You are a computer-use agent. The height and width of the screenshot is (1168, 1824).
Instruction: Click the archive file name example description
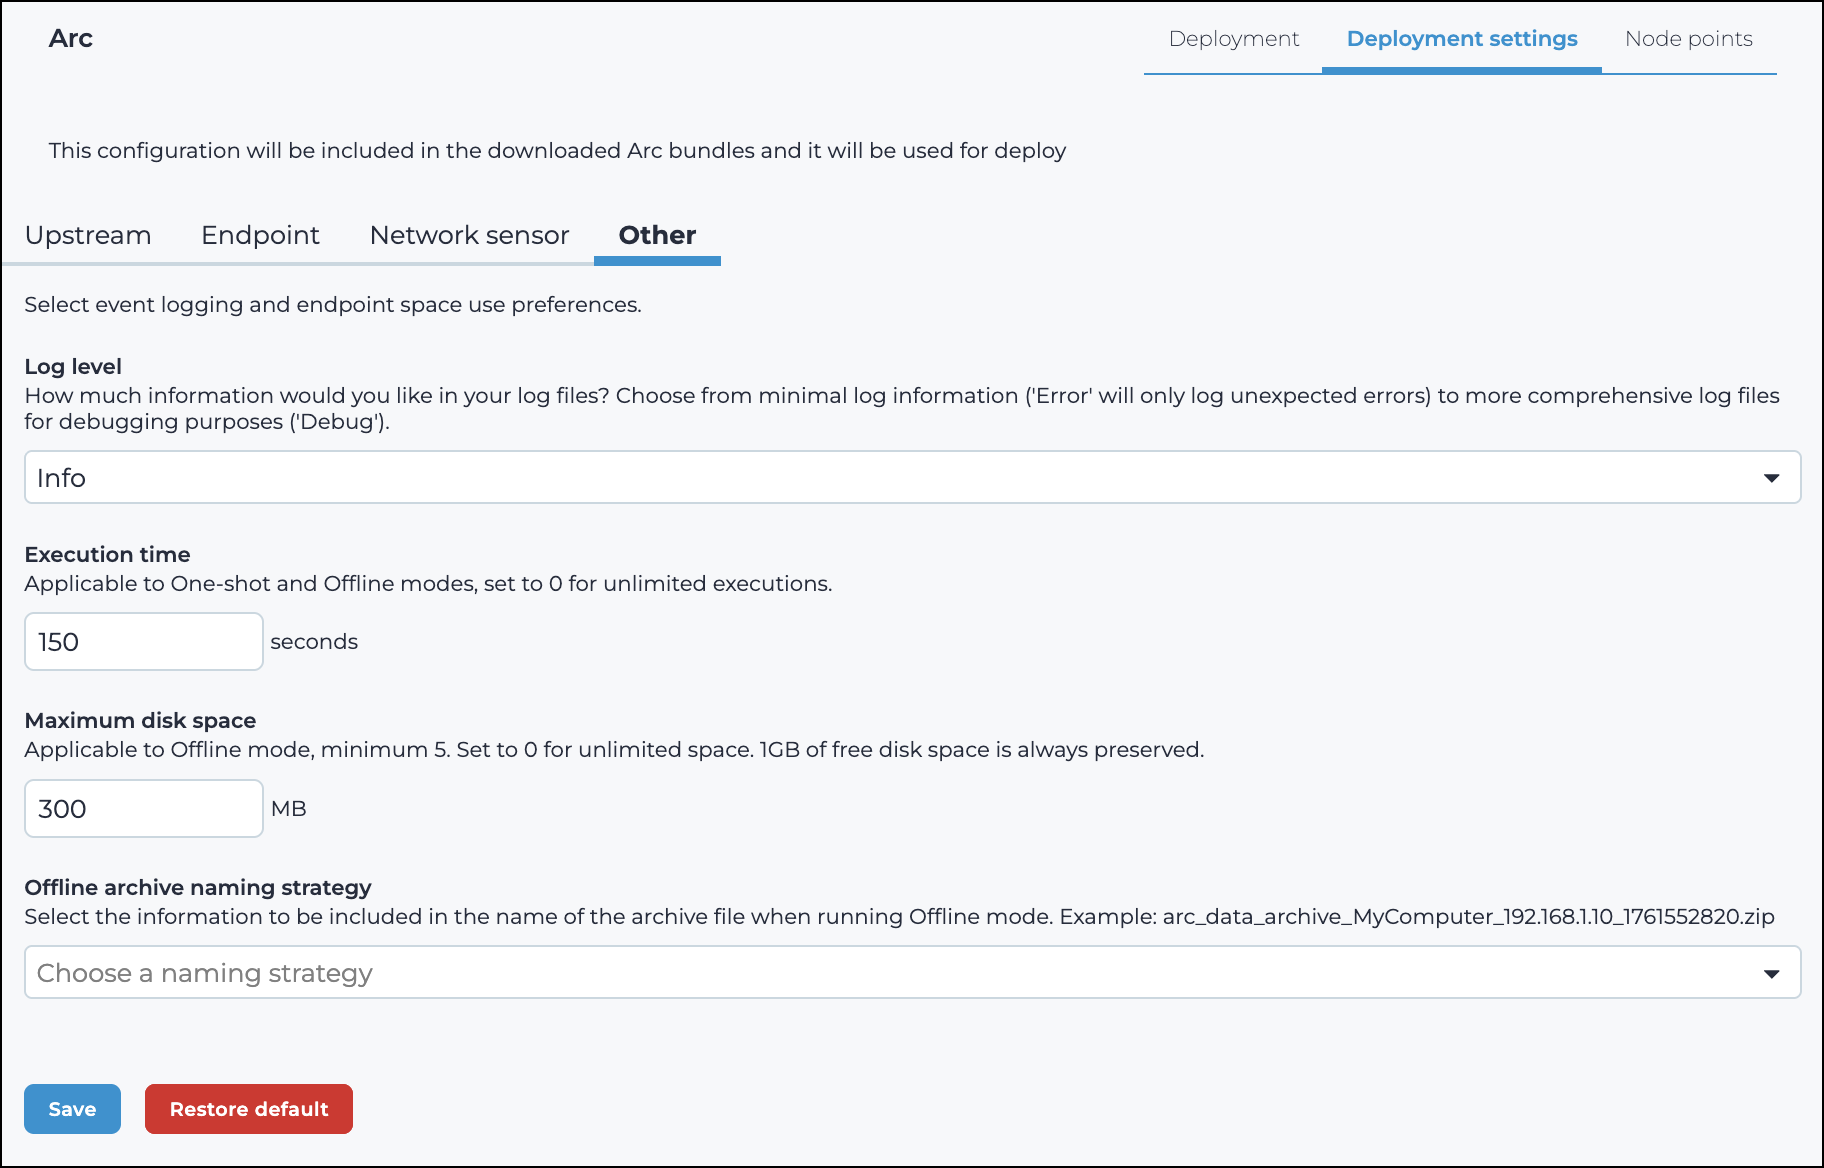[899, 917]
